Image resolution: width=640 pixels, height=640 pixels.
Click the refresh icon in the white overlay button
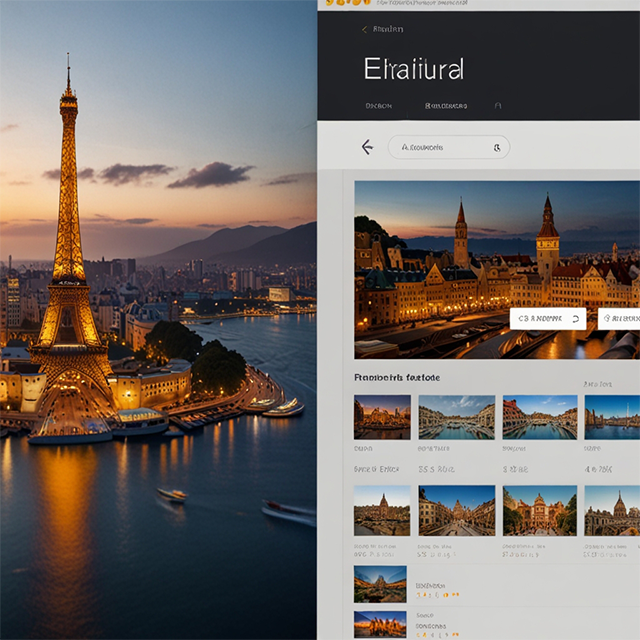click(576, 319)
